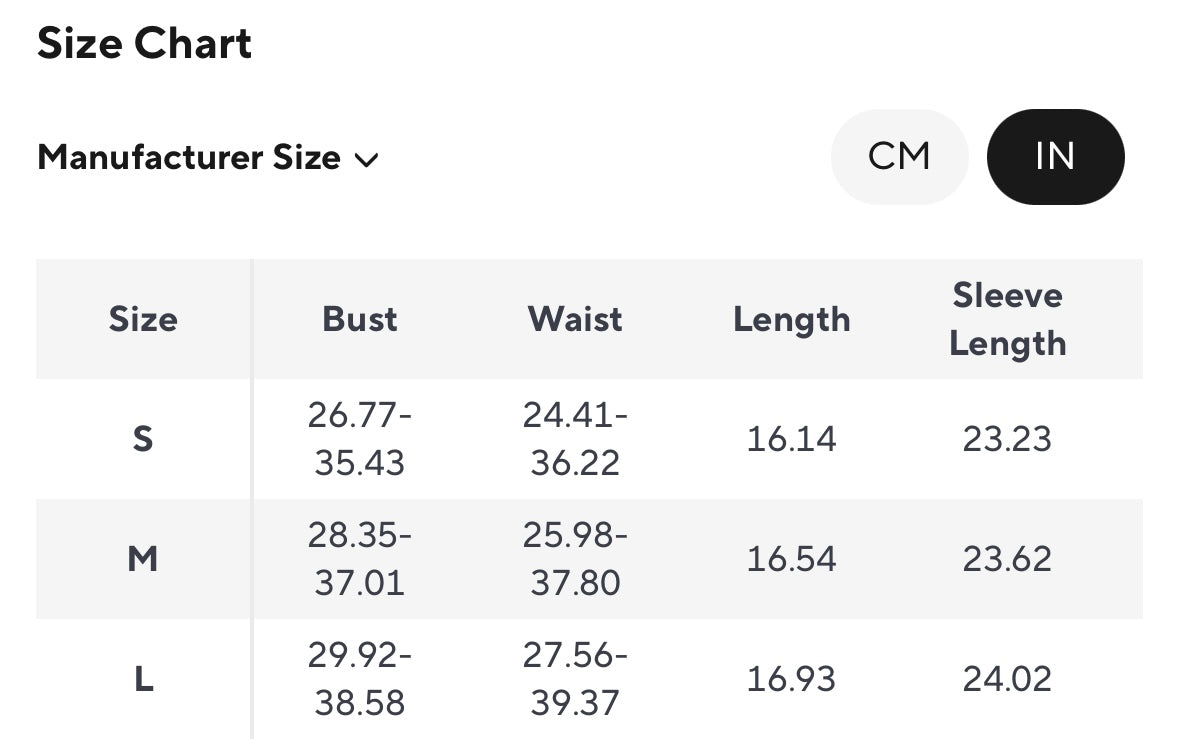Select the S size row label
The image size is (1179, 748).
click(143, 439)
